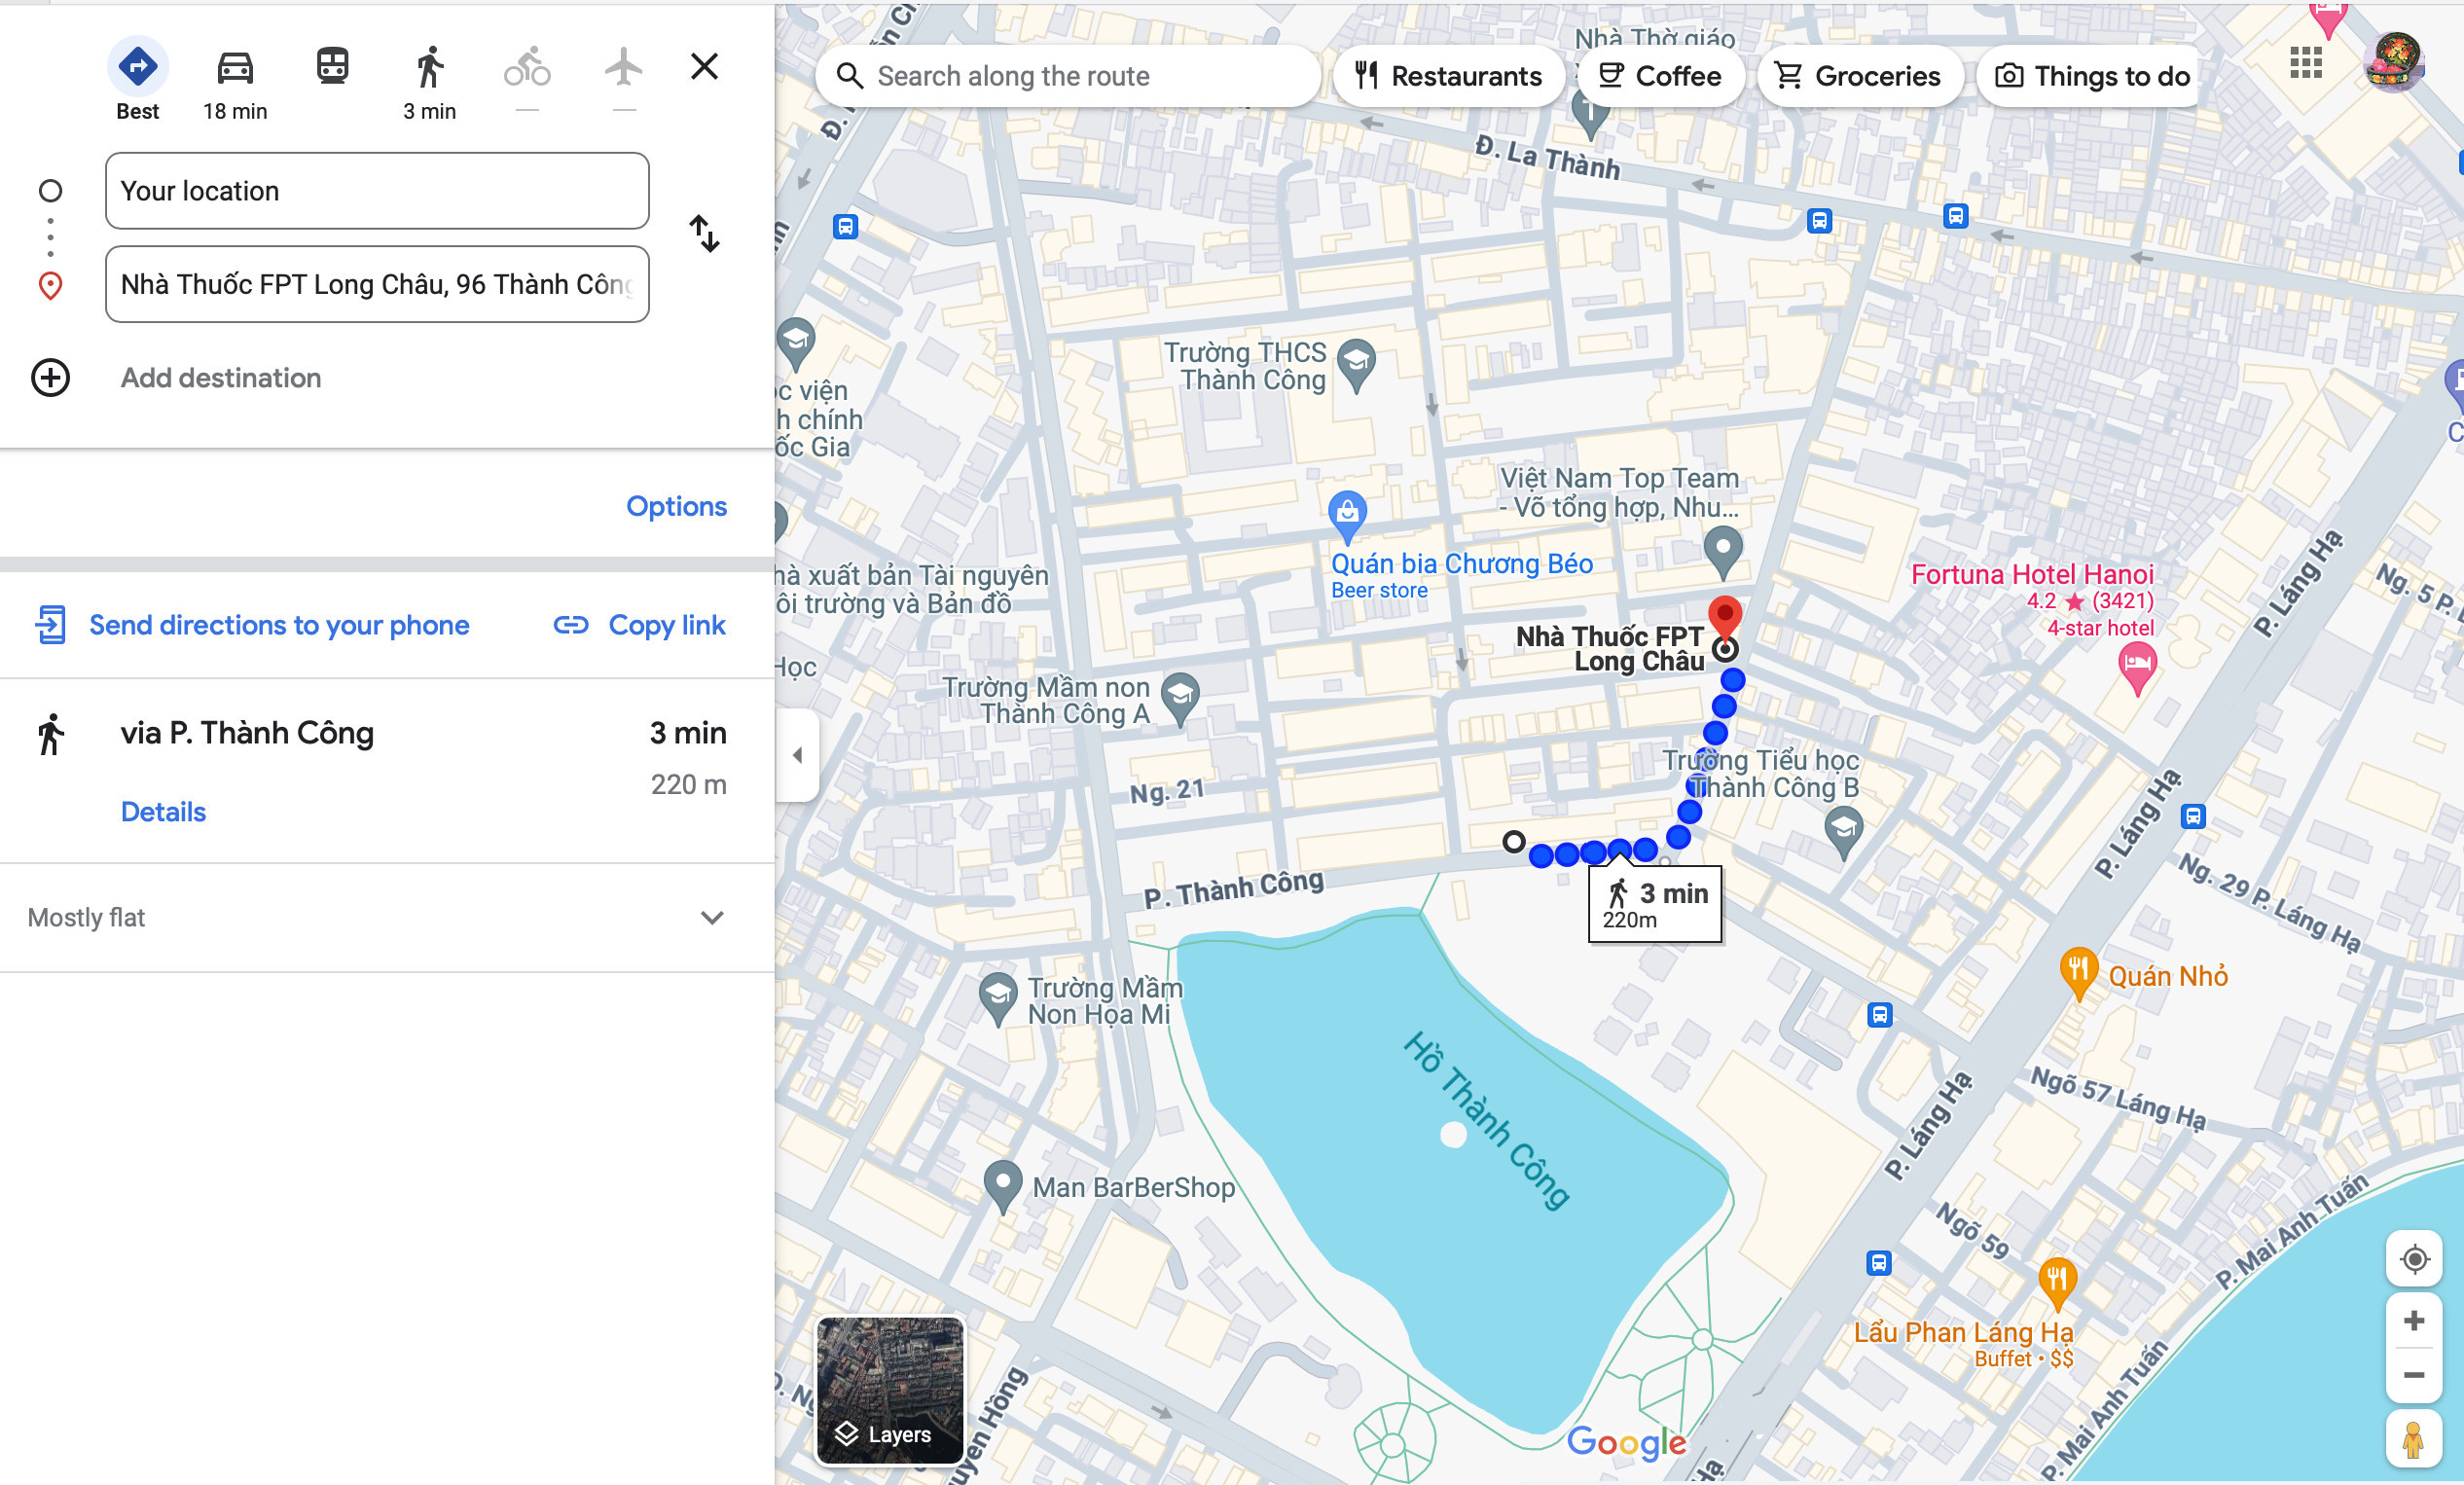Click the route start point circle
2464x1485 pixels.
tap(1514, 842)
